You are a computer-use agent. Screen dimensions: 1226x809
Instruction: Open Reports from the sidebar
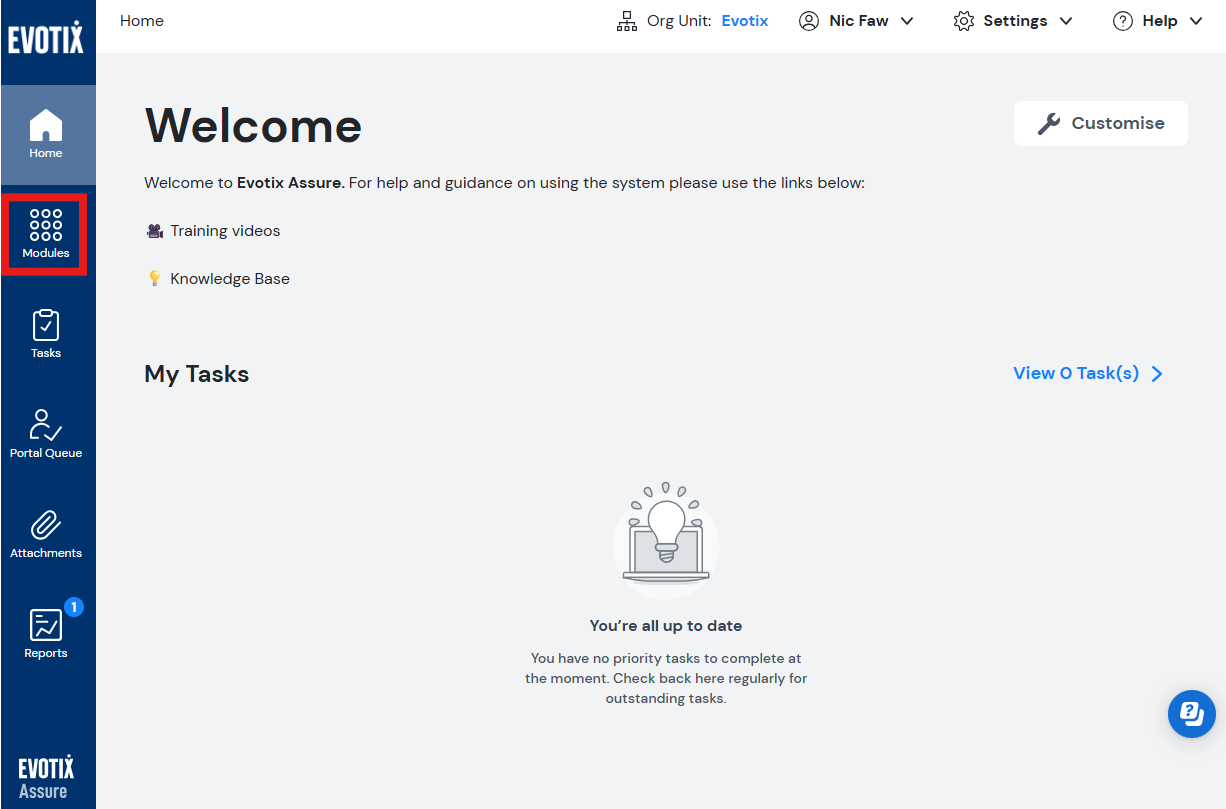tap(46, 634)
